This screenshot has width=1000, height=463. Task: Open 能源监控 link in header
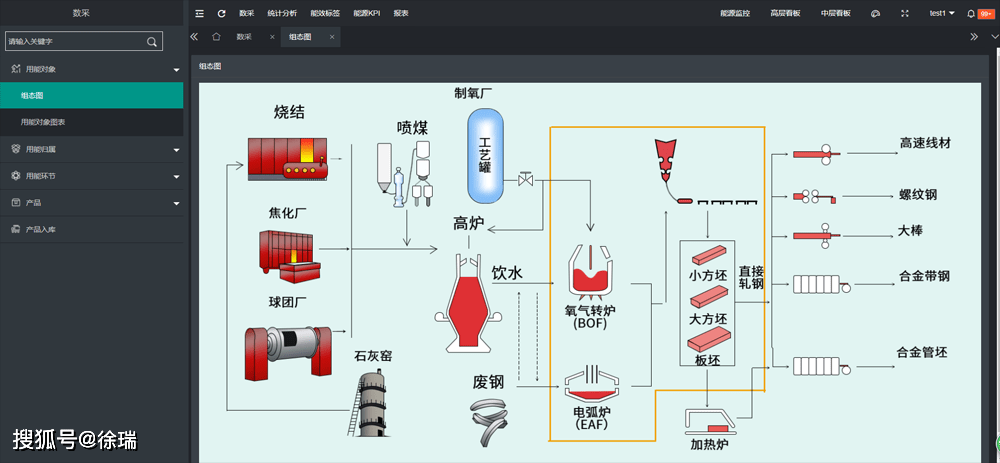(x=734, y=13)
